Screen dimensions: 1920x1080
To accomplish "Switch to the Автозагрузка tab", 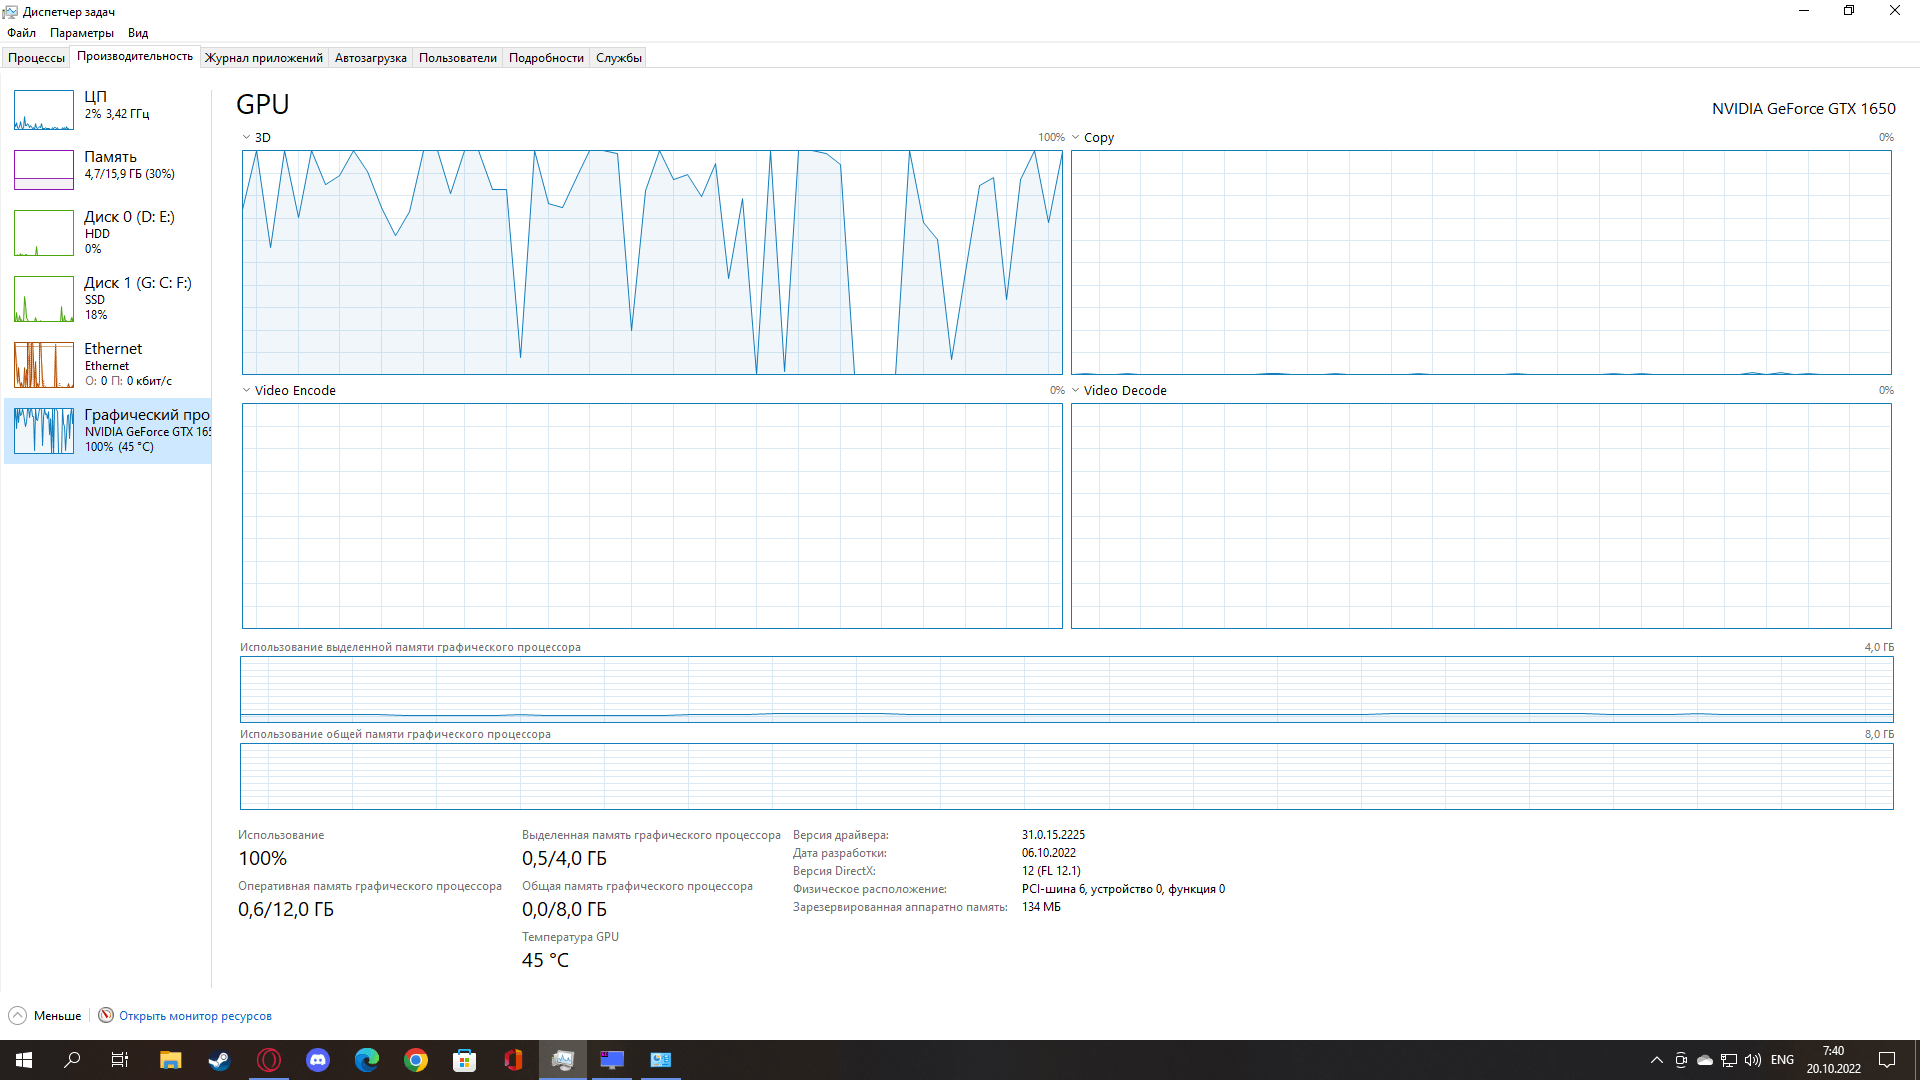I will tap(371, 58).
